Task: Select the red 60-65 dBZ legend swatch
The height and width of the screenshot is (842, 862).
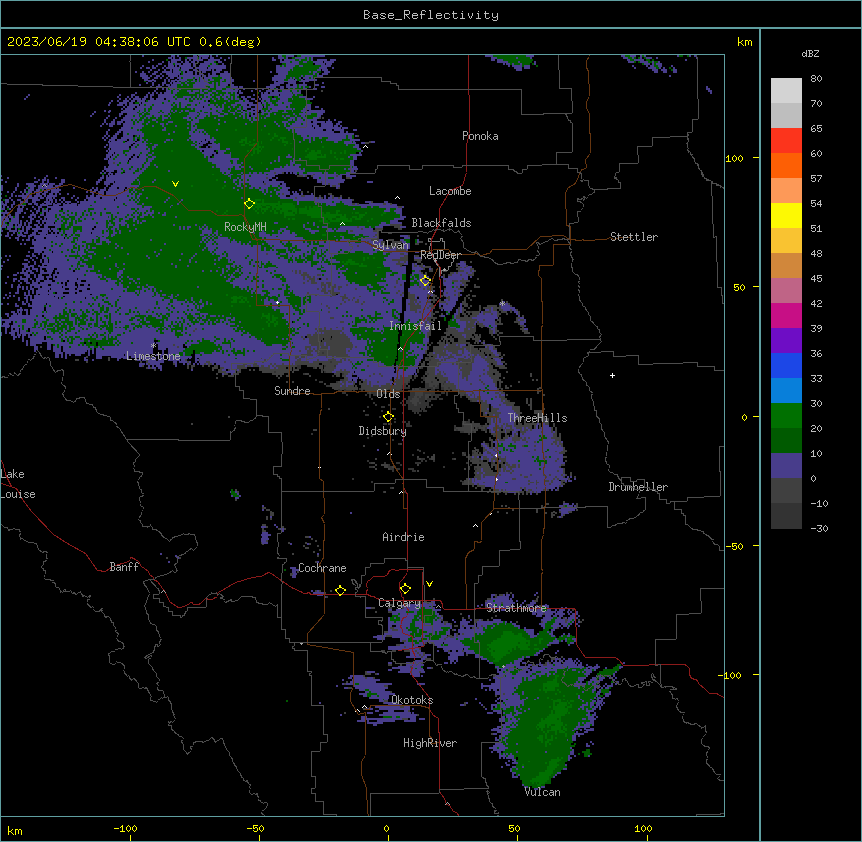Action: coord(786,141)
